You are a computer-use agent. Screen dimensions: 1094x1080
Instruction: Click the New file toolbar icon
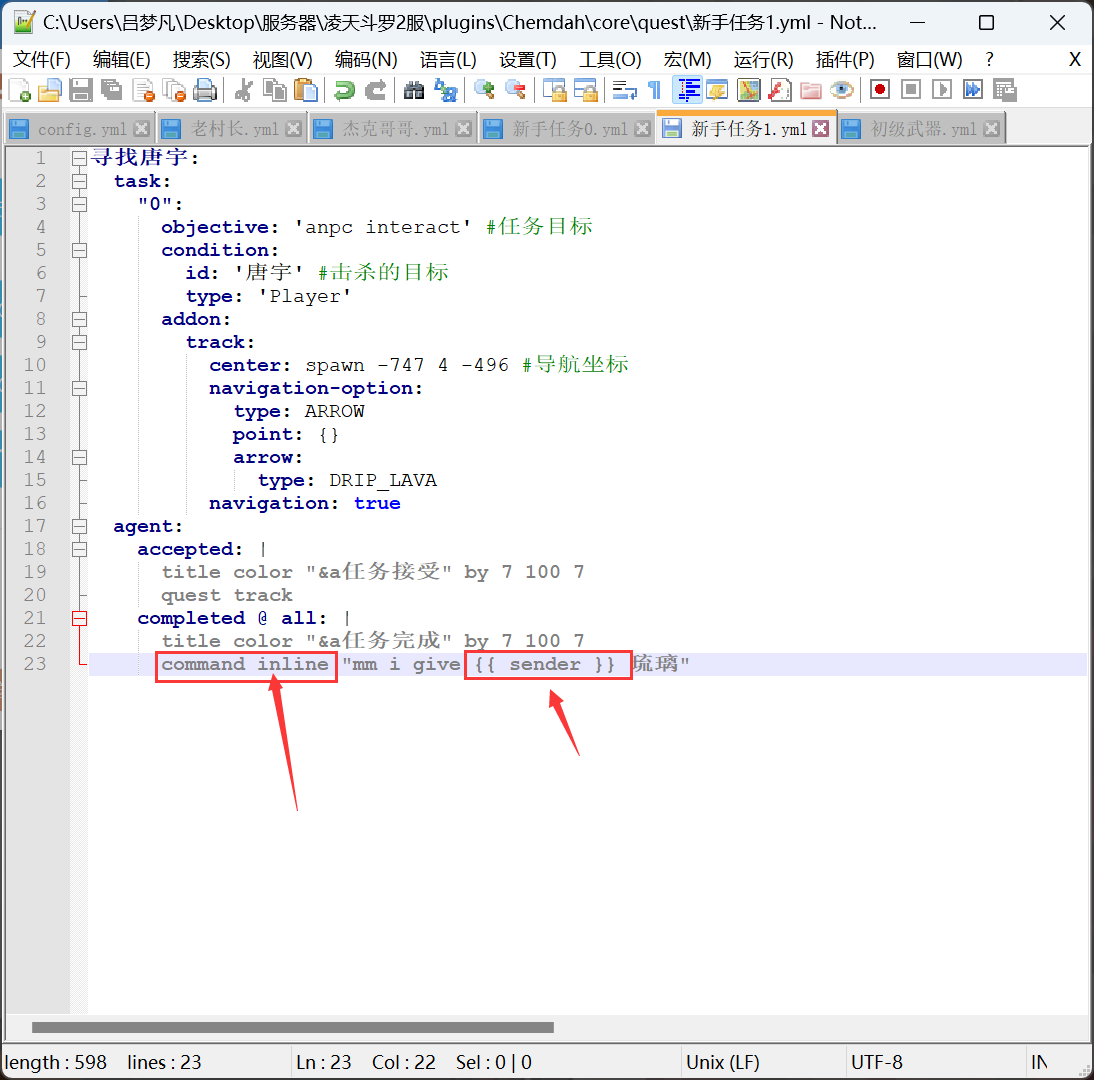[19, 90]
